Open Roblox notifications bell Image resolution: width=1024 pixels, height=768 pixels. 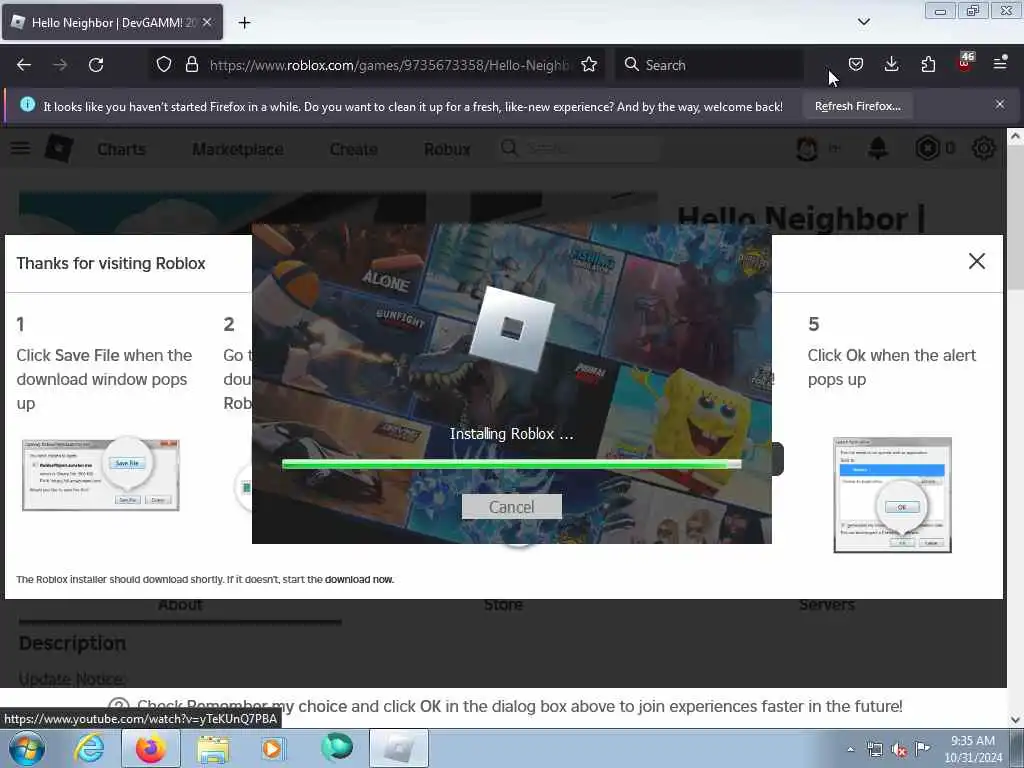[x=878, y=149]
